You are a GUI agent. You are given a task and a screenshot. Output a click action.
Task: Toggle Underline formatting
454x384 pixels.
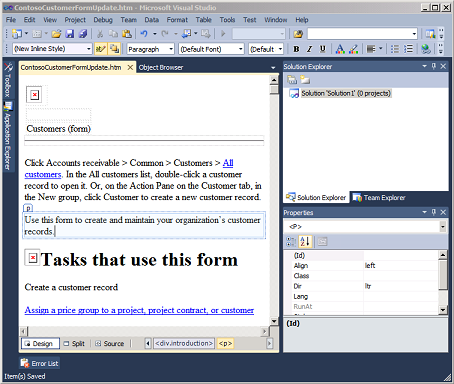click(x=322, y=49)
